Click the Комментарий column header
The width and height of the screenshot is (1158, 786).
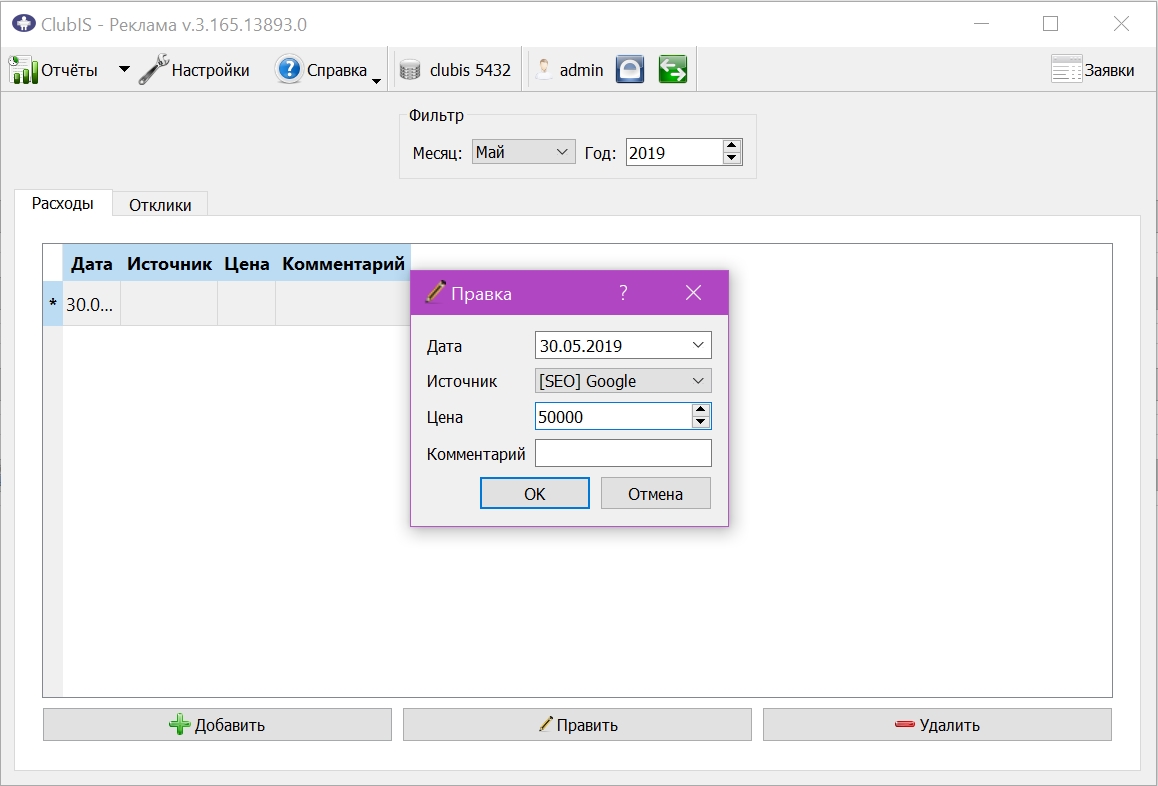pos(343,264)
